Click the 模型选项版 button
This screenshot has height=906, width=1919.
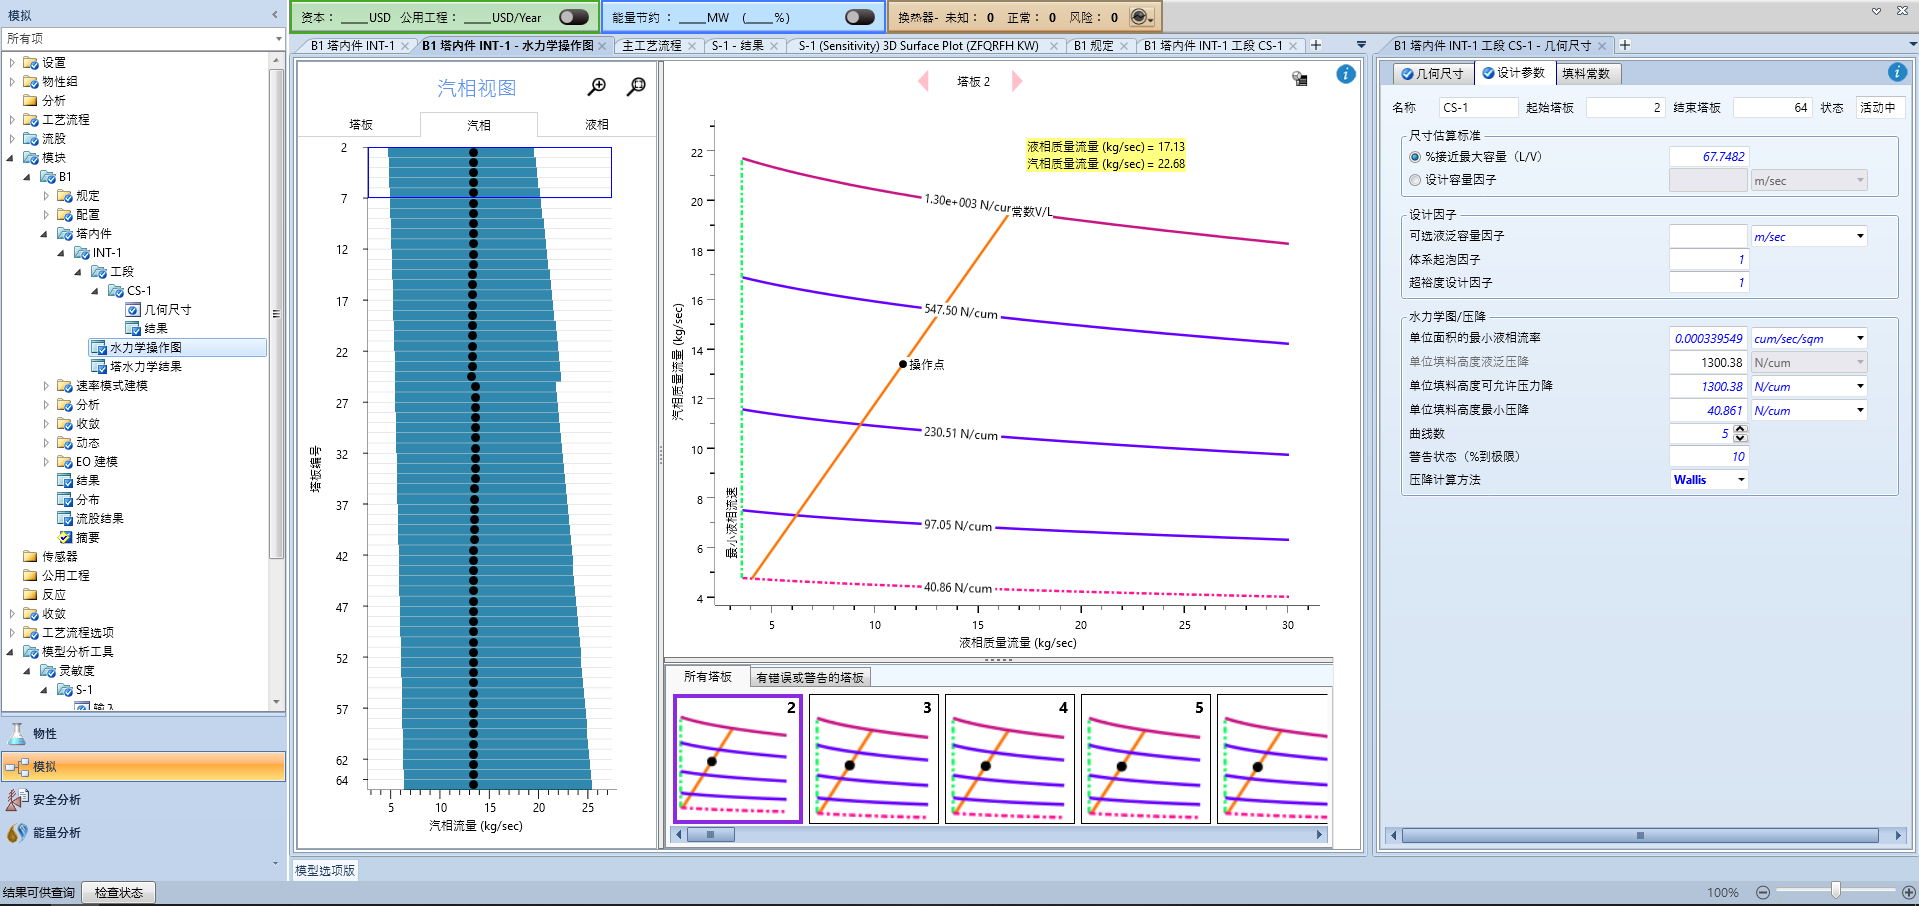point(325,870)
